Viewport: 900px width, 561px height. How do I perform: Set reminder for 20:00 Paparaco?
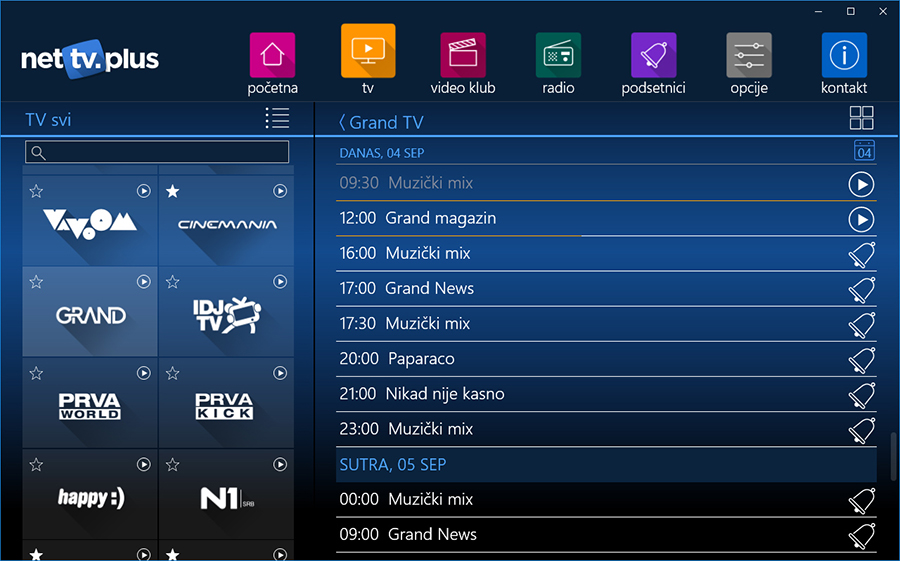click(x=862, y=360)
